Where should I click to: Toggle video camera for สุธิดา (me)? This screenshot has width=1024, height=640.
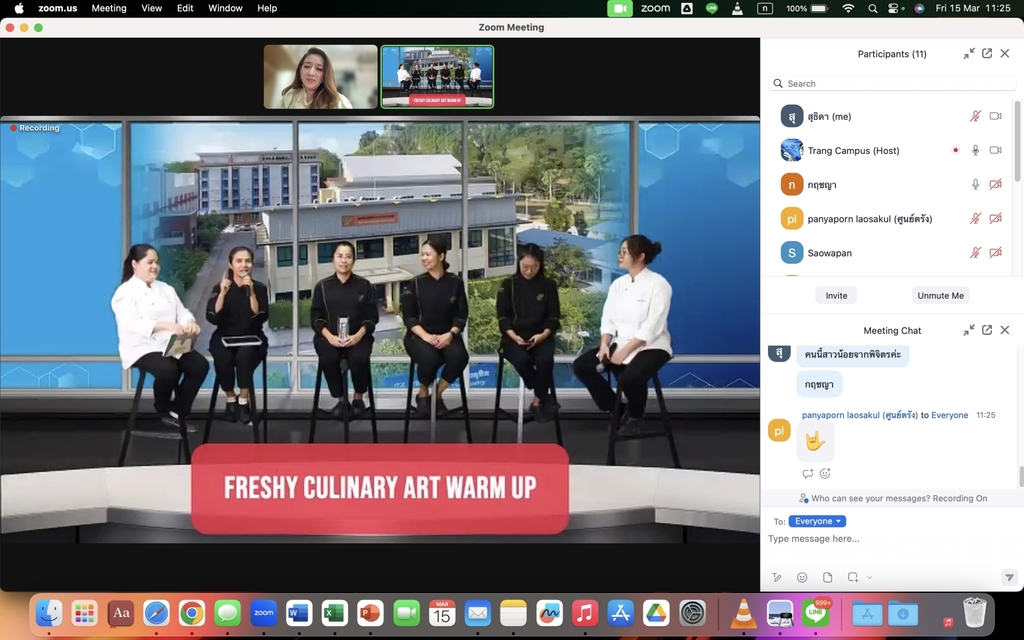click(x=995, y=116)
